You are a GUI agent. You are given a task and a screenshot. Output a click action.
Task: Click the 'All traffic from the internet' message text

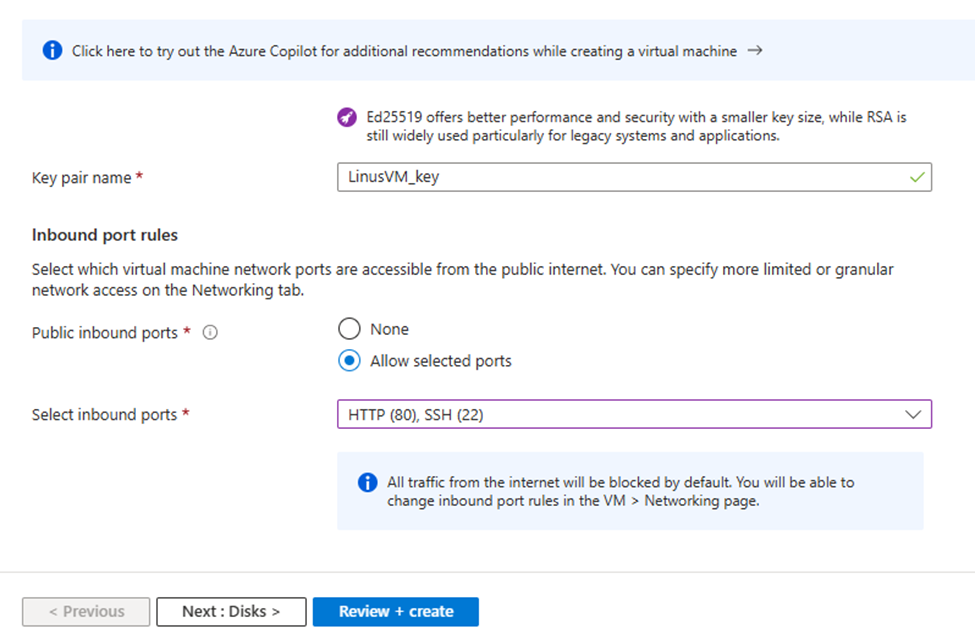tap(620, 491)
